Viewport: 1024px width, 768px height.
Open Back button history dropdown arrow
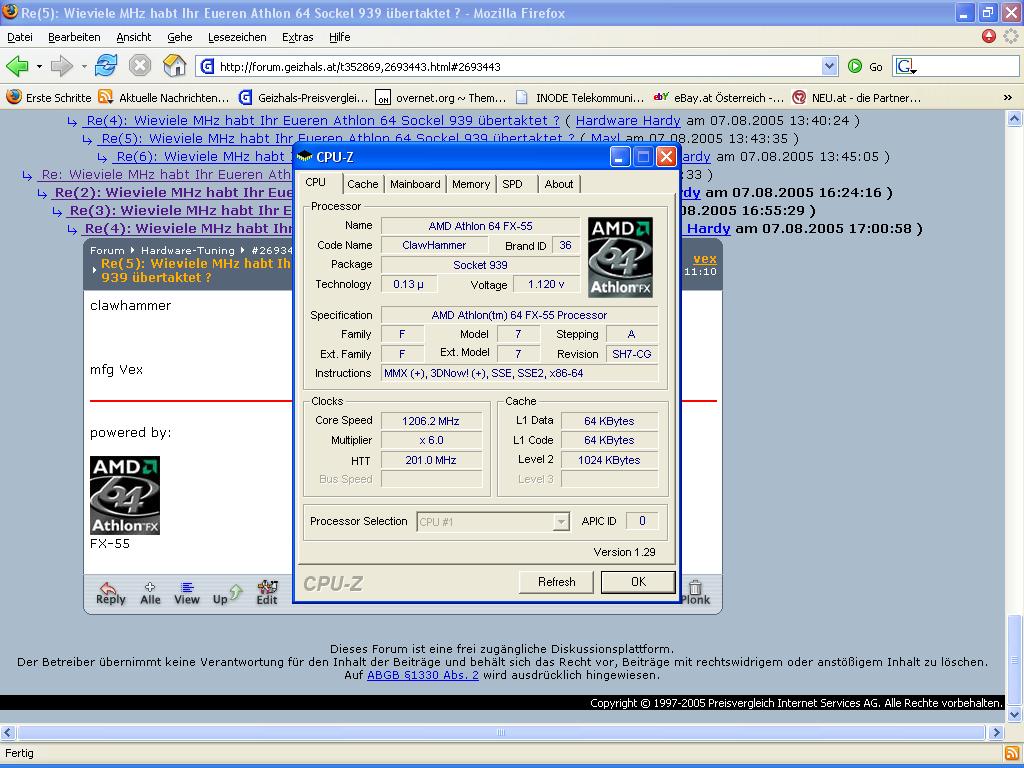39,66
